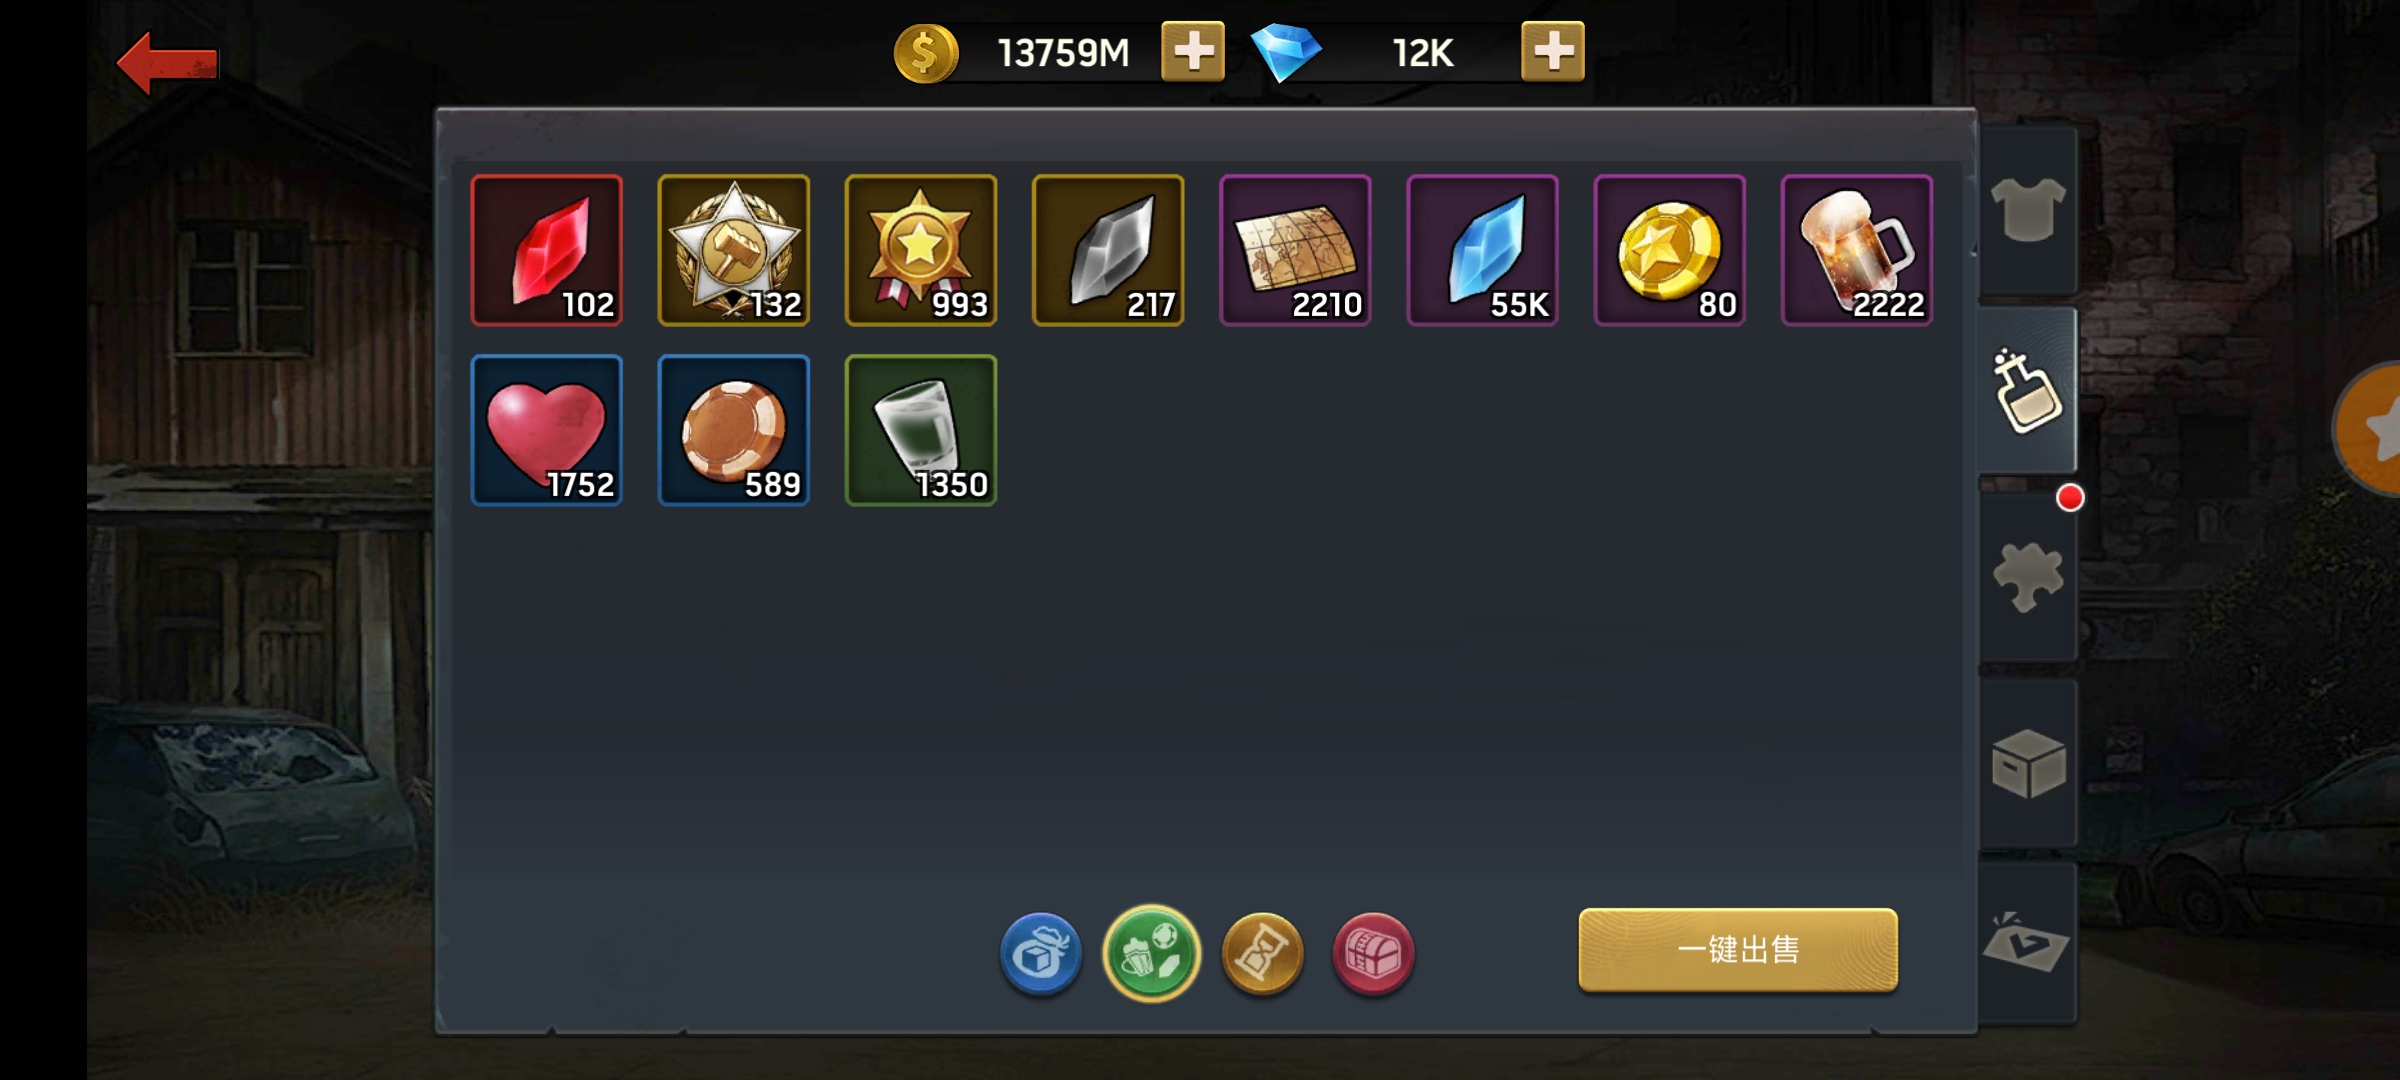Select the treasure map item
Viewport: 2400px width, 1080px height.
click(x=1295, y=250)
